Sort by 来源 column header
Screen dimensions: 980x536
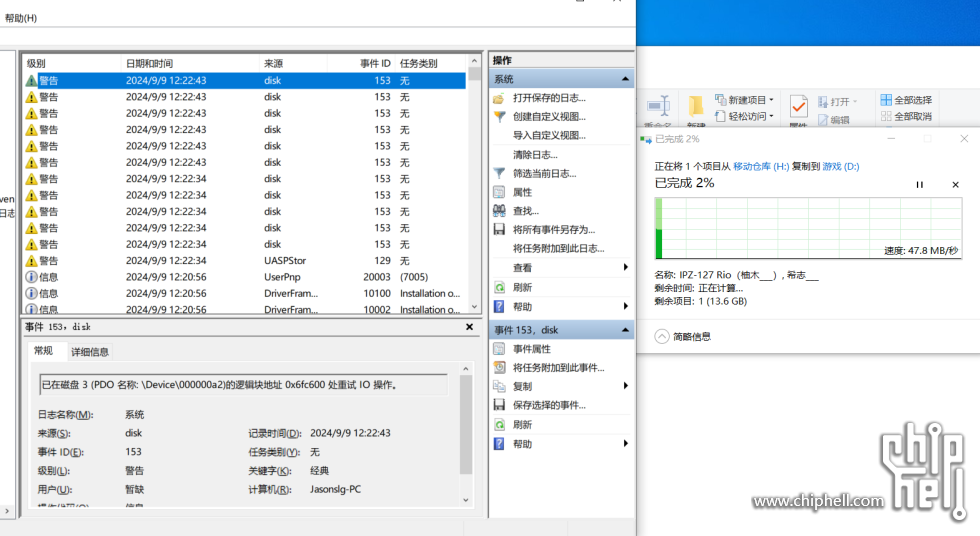click(292, 64)
